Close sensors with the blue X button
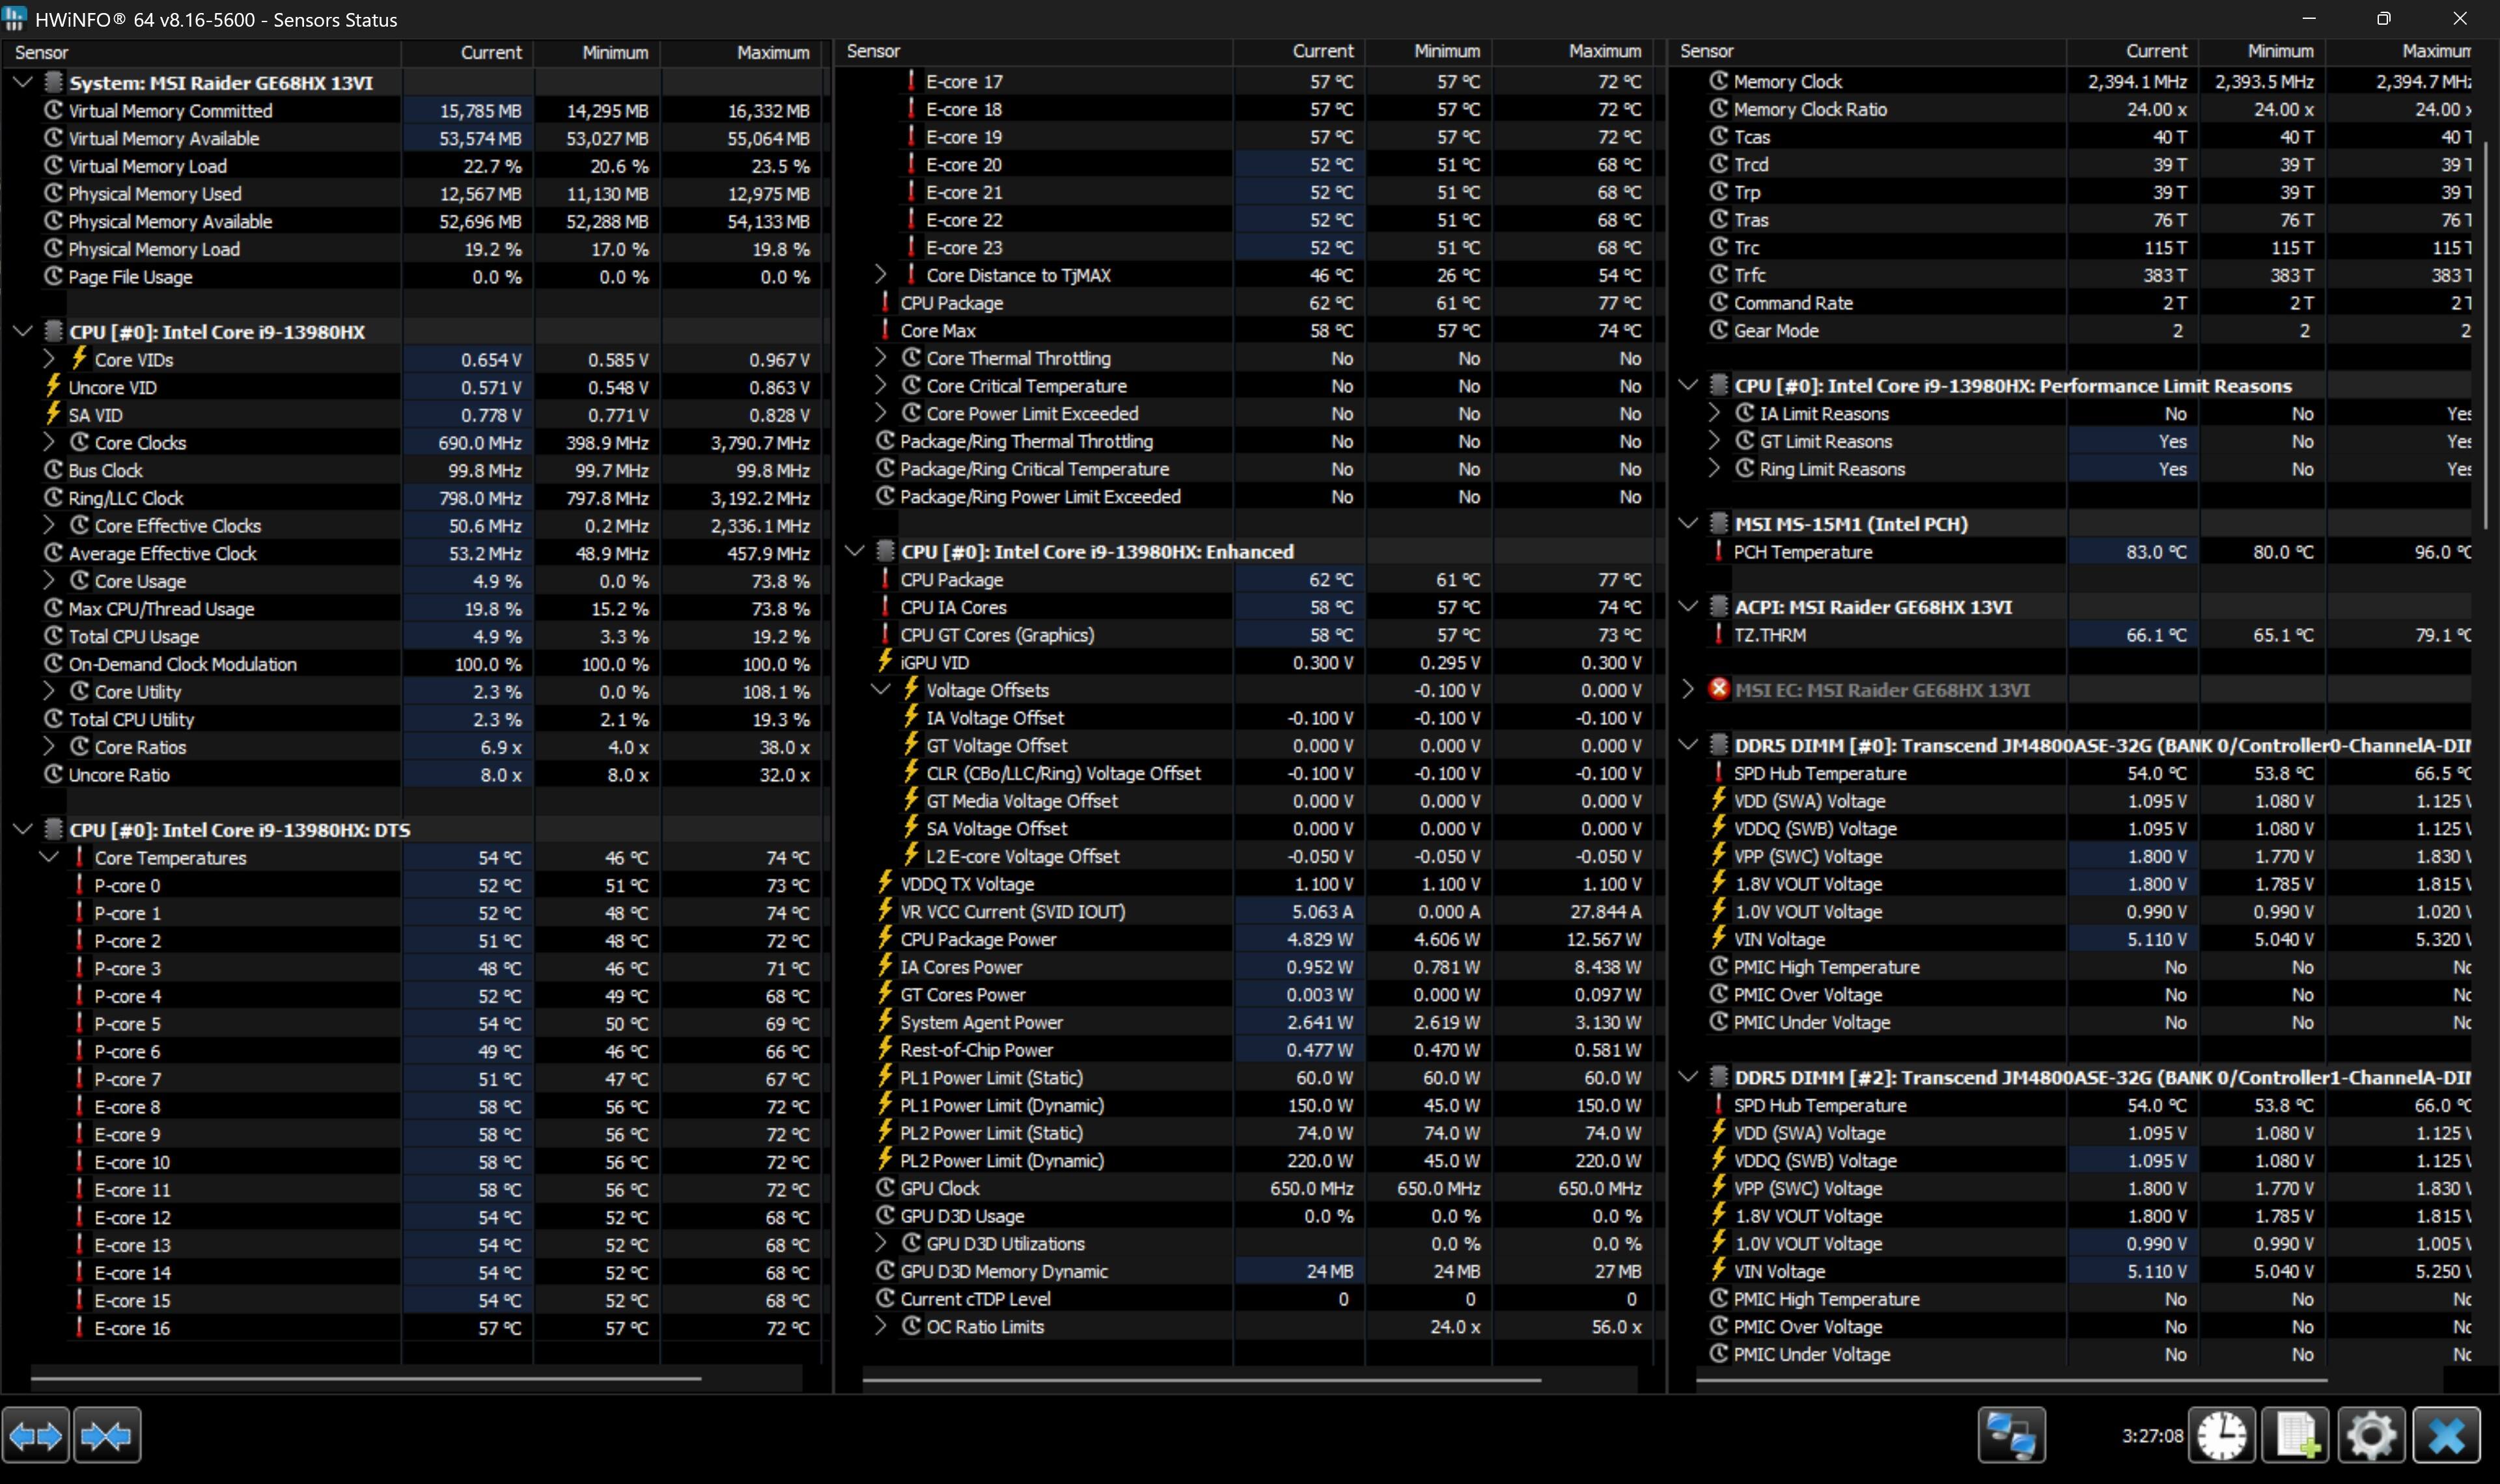Image resolution: width=2500 pixels, height=1484 pixels. click(2446, 1436)
